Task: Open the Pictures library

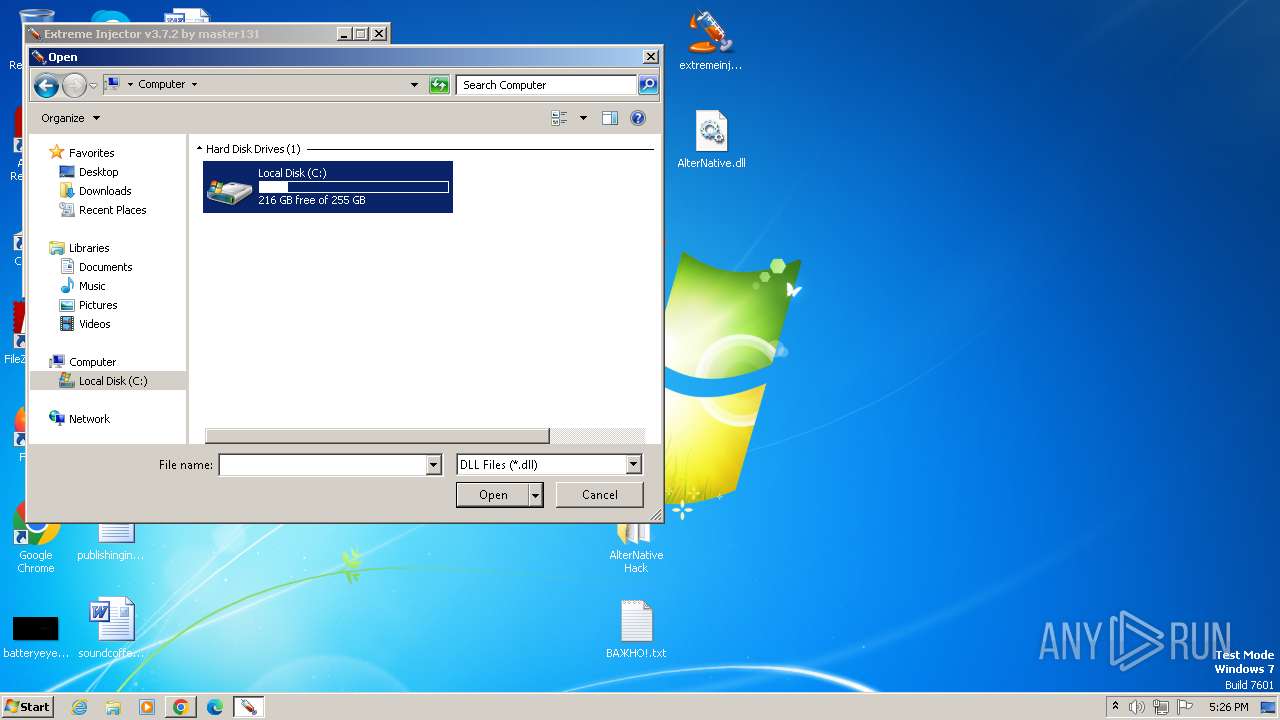Action: [98, 305]
